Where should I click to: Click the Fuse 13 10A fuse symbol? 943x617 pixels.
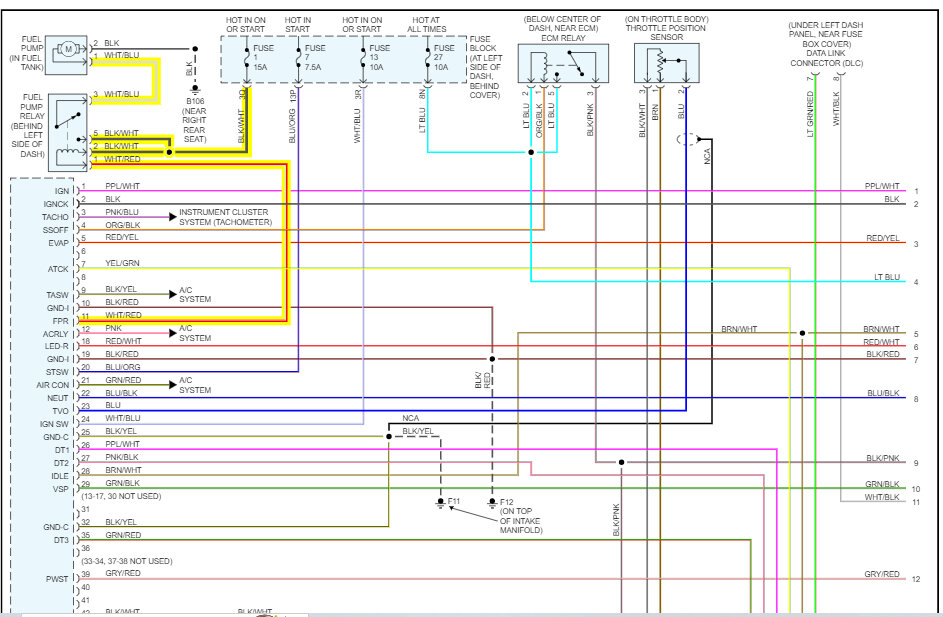[363, 58]
